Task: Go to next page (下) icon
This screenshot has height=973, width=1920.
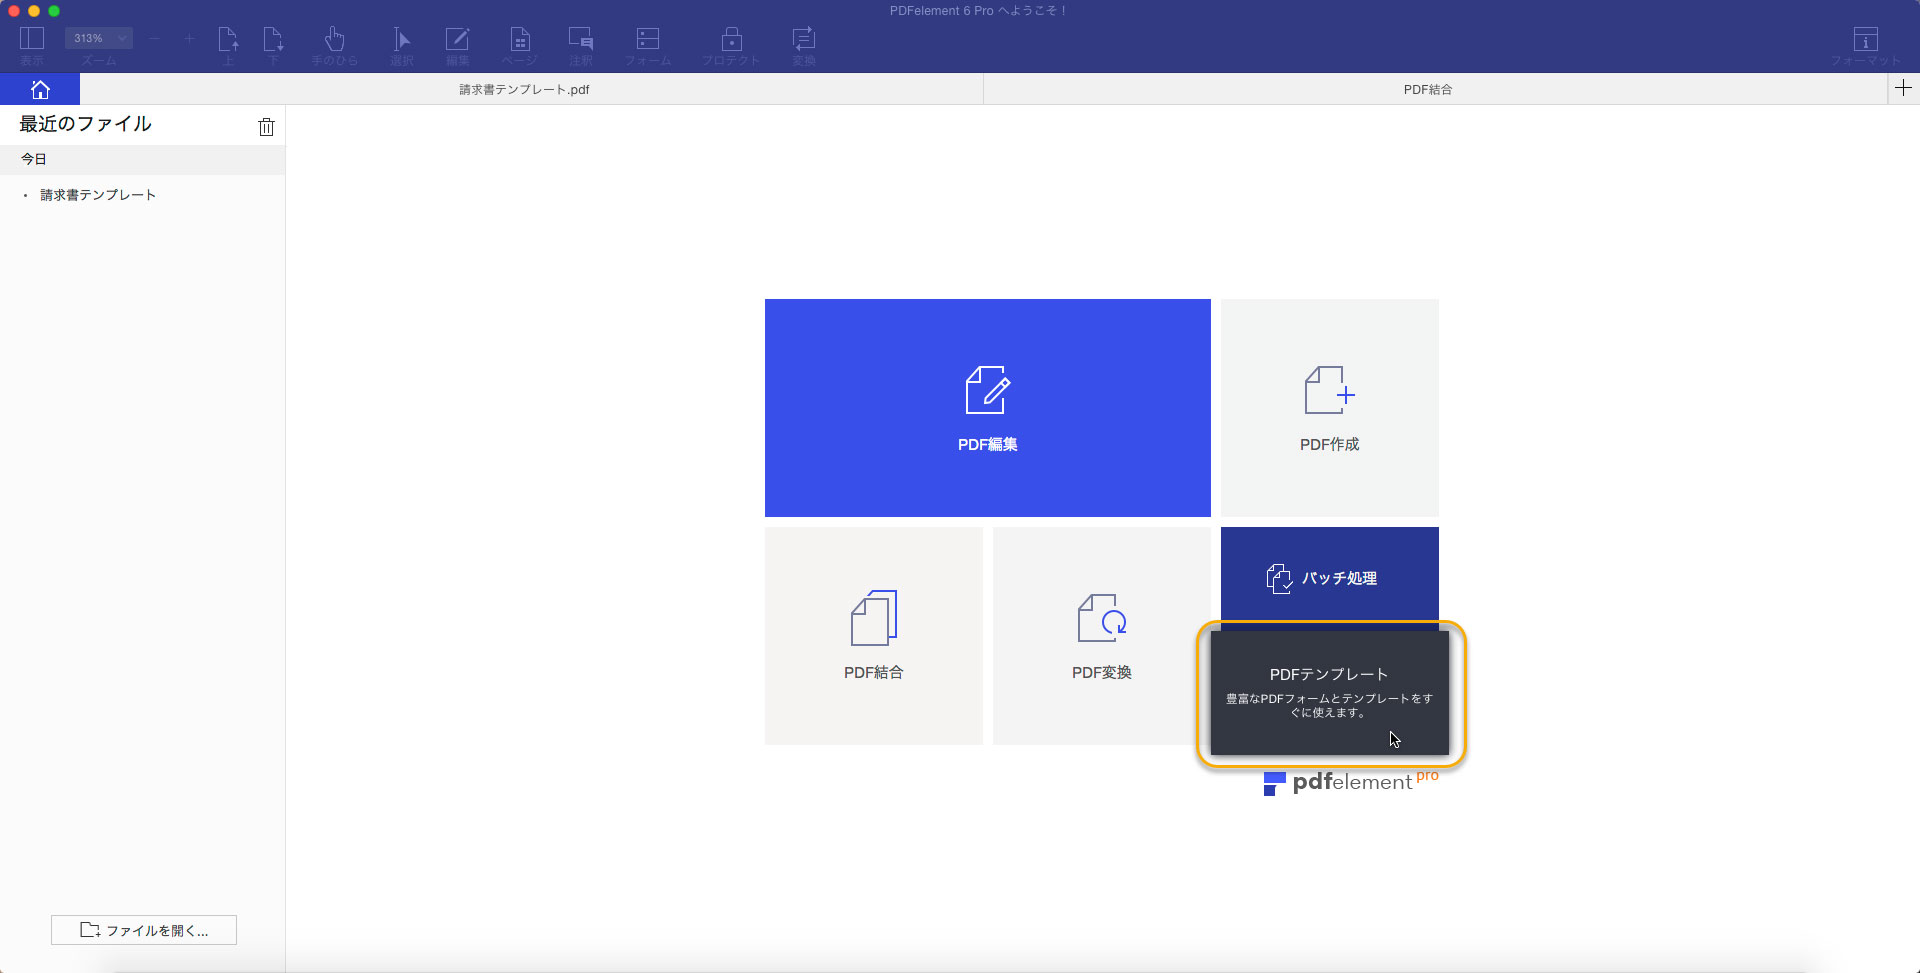Action: 273,39
